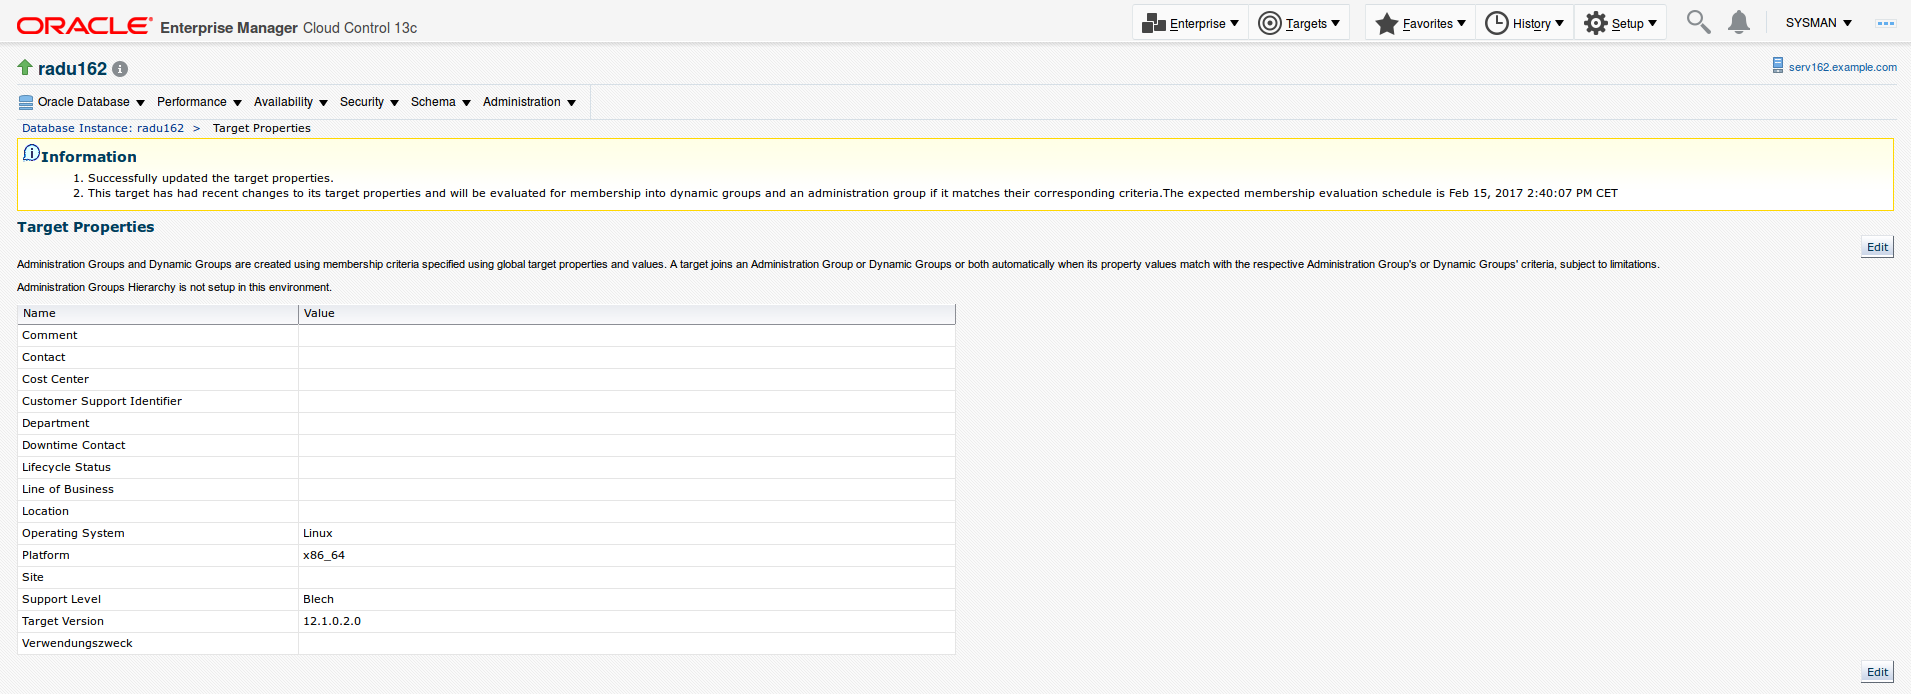This screenshot has width=1911, height=694.
Task: Open the Setup gear menu
Action: point(1620,23)
